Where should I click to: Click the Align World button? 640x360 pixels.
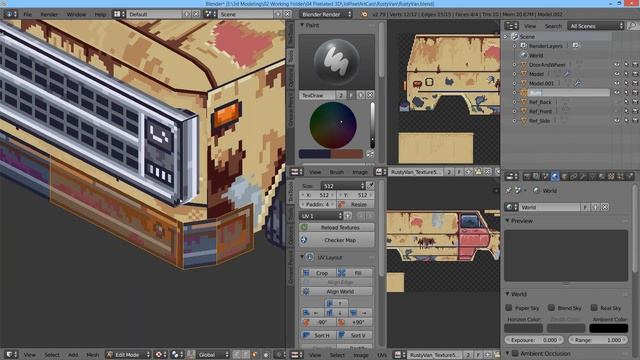coord(337,291)
